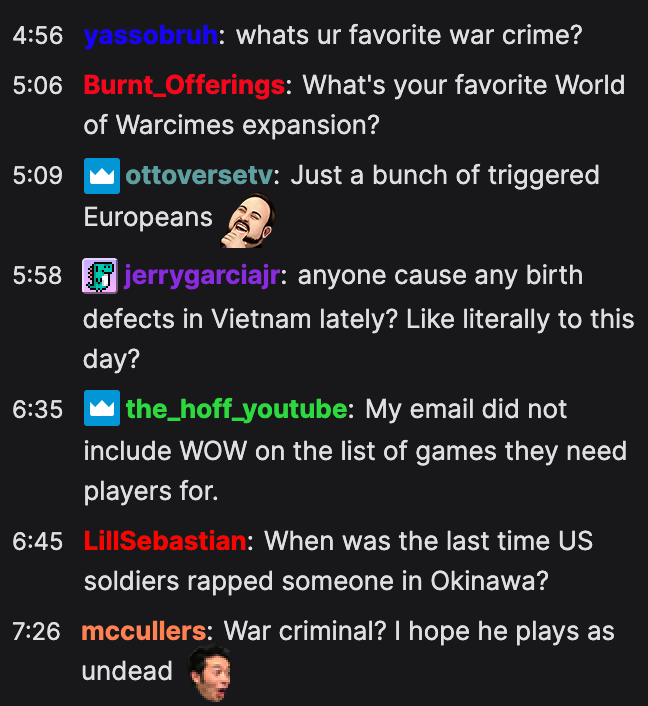Click the Prime crown badge beside ottoversetv
This screenshot has height=706, width=648.
click(x=102, y=176)
